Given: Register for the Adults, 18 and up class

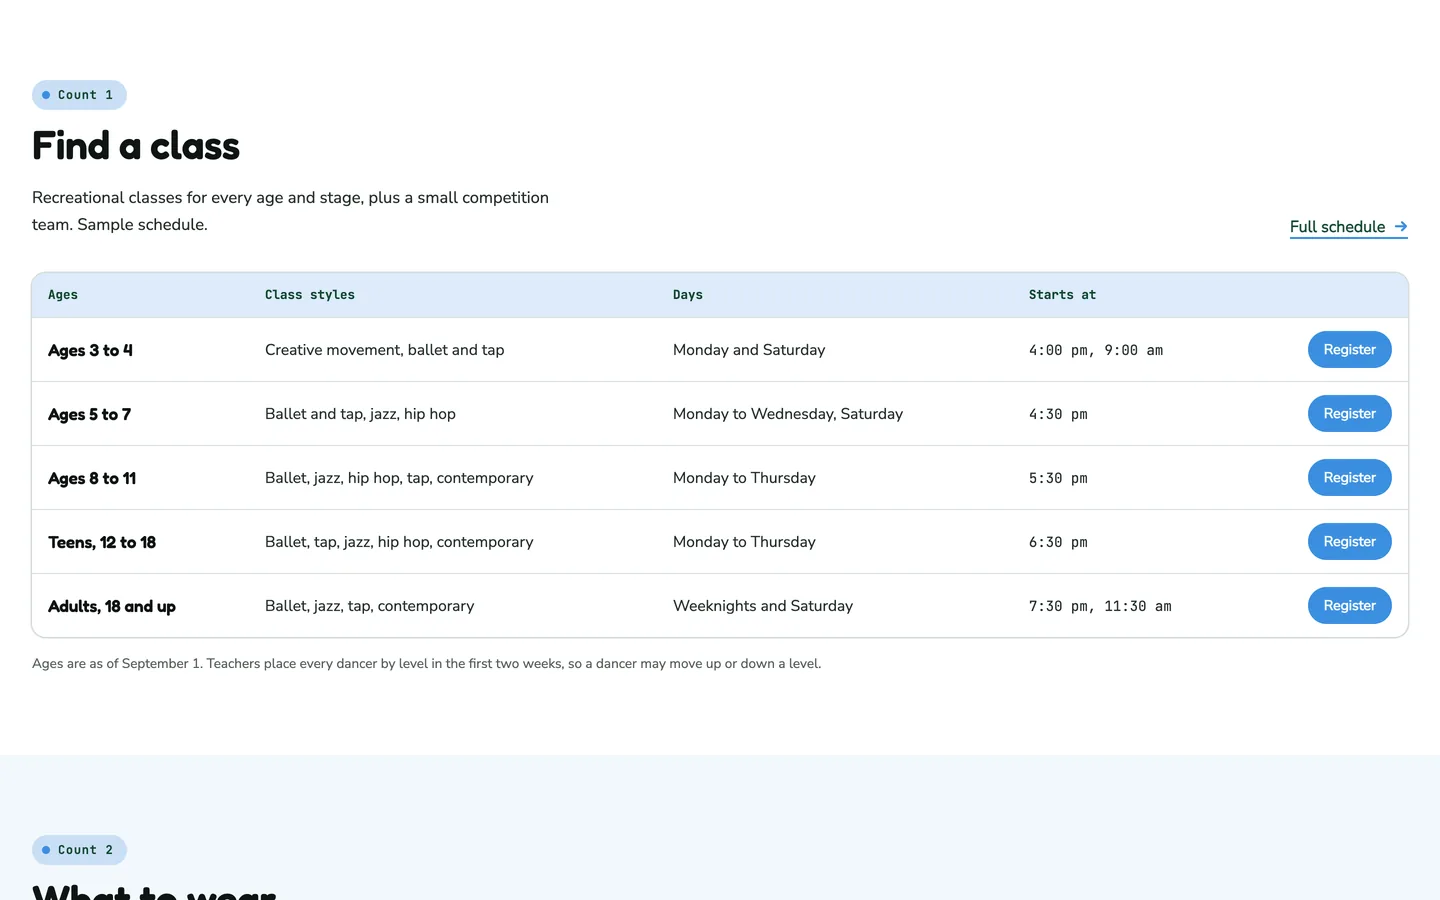Looking at the screenshot, I should tap(1349, 606).
